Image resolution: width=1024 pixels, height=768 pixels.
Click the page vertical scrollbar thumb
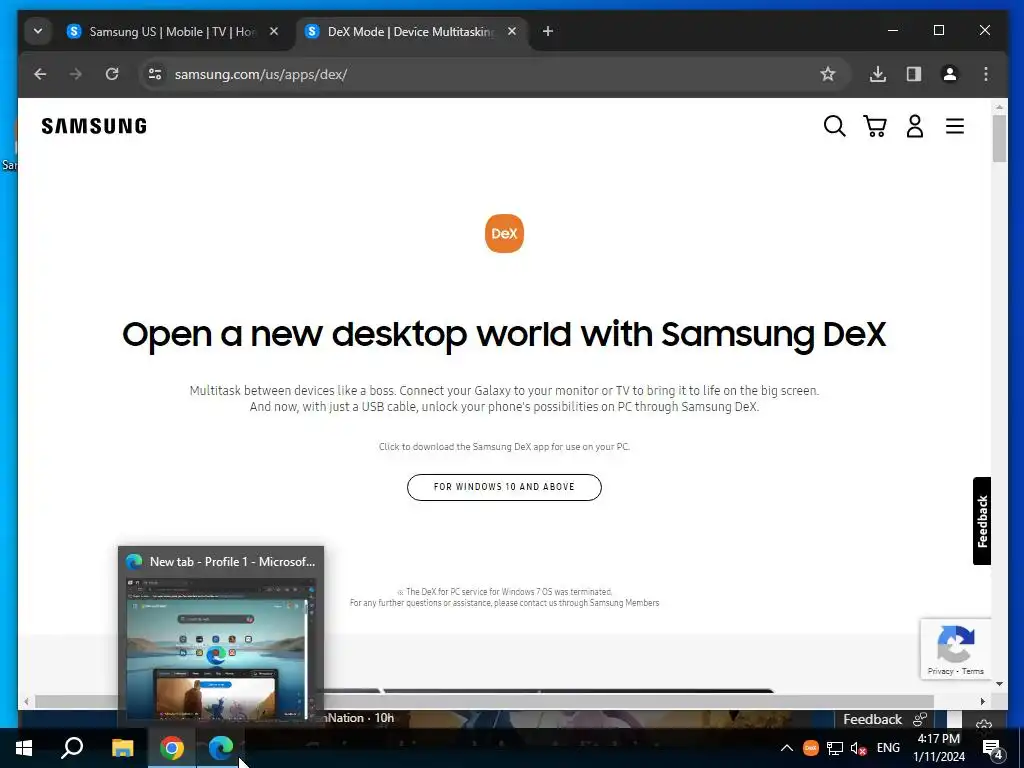999,138
